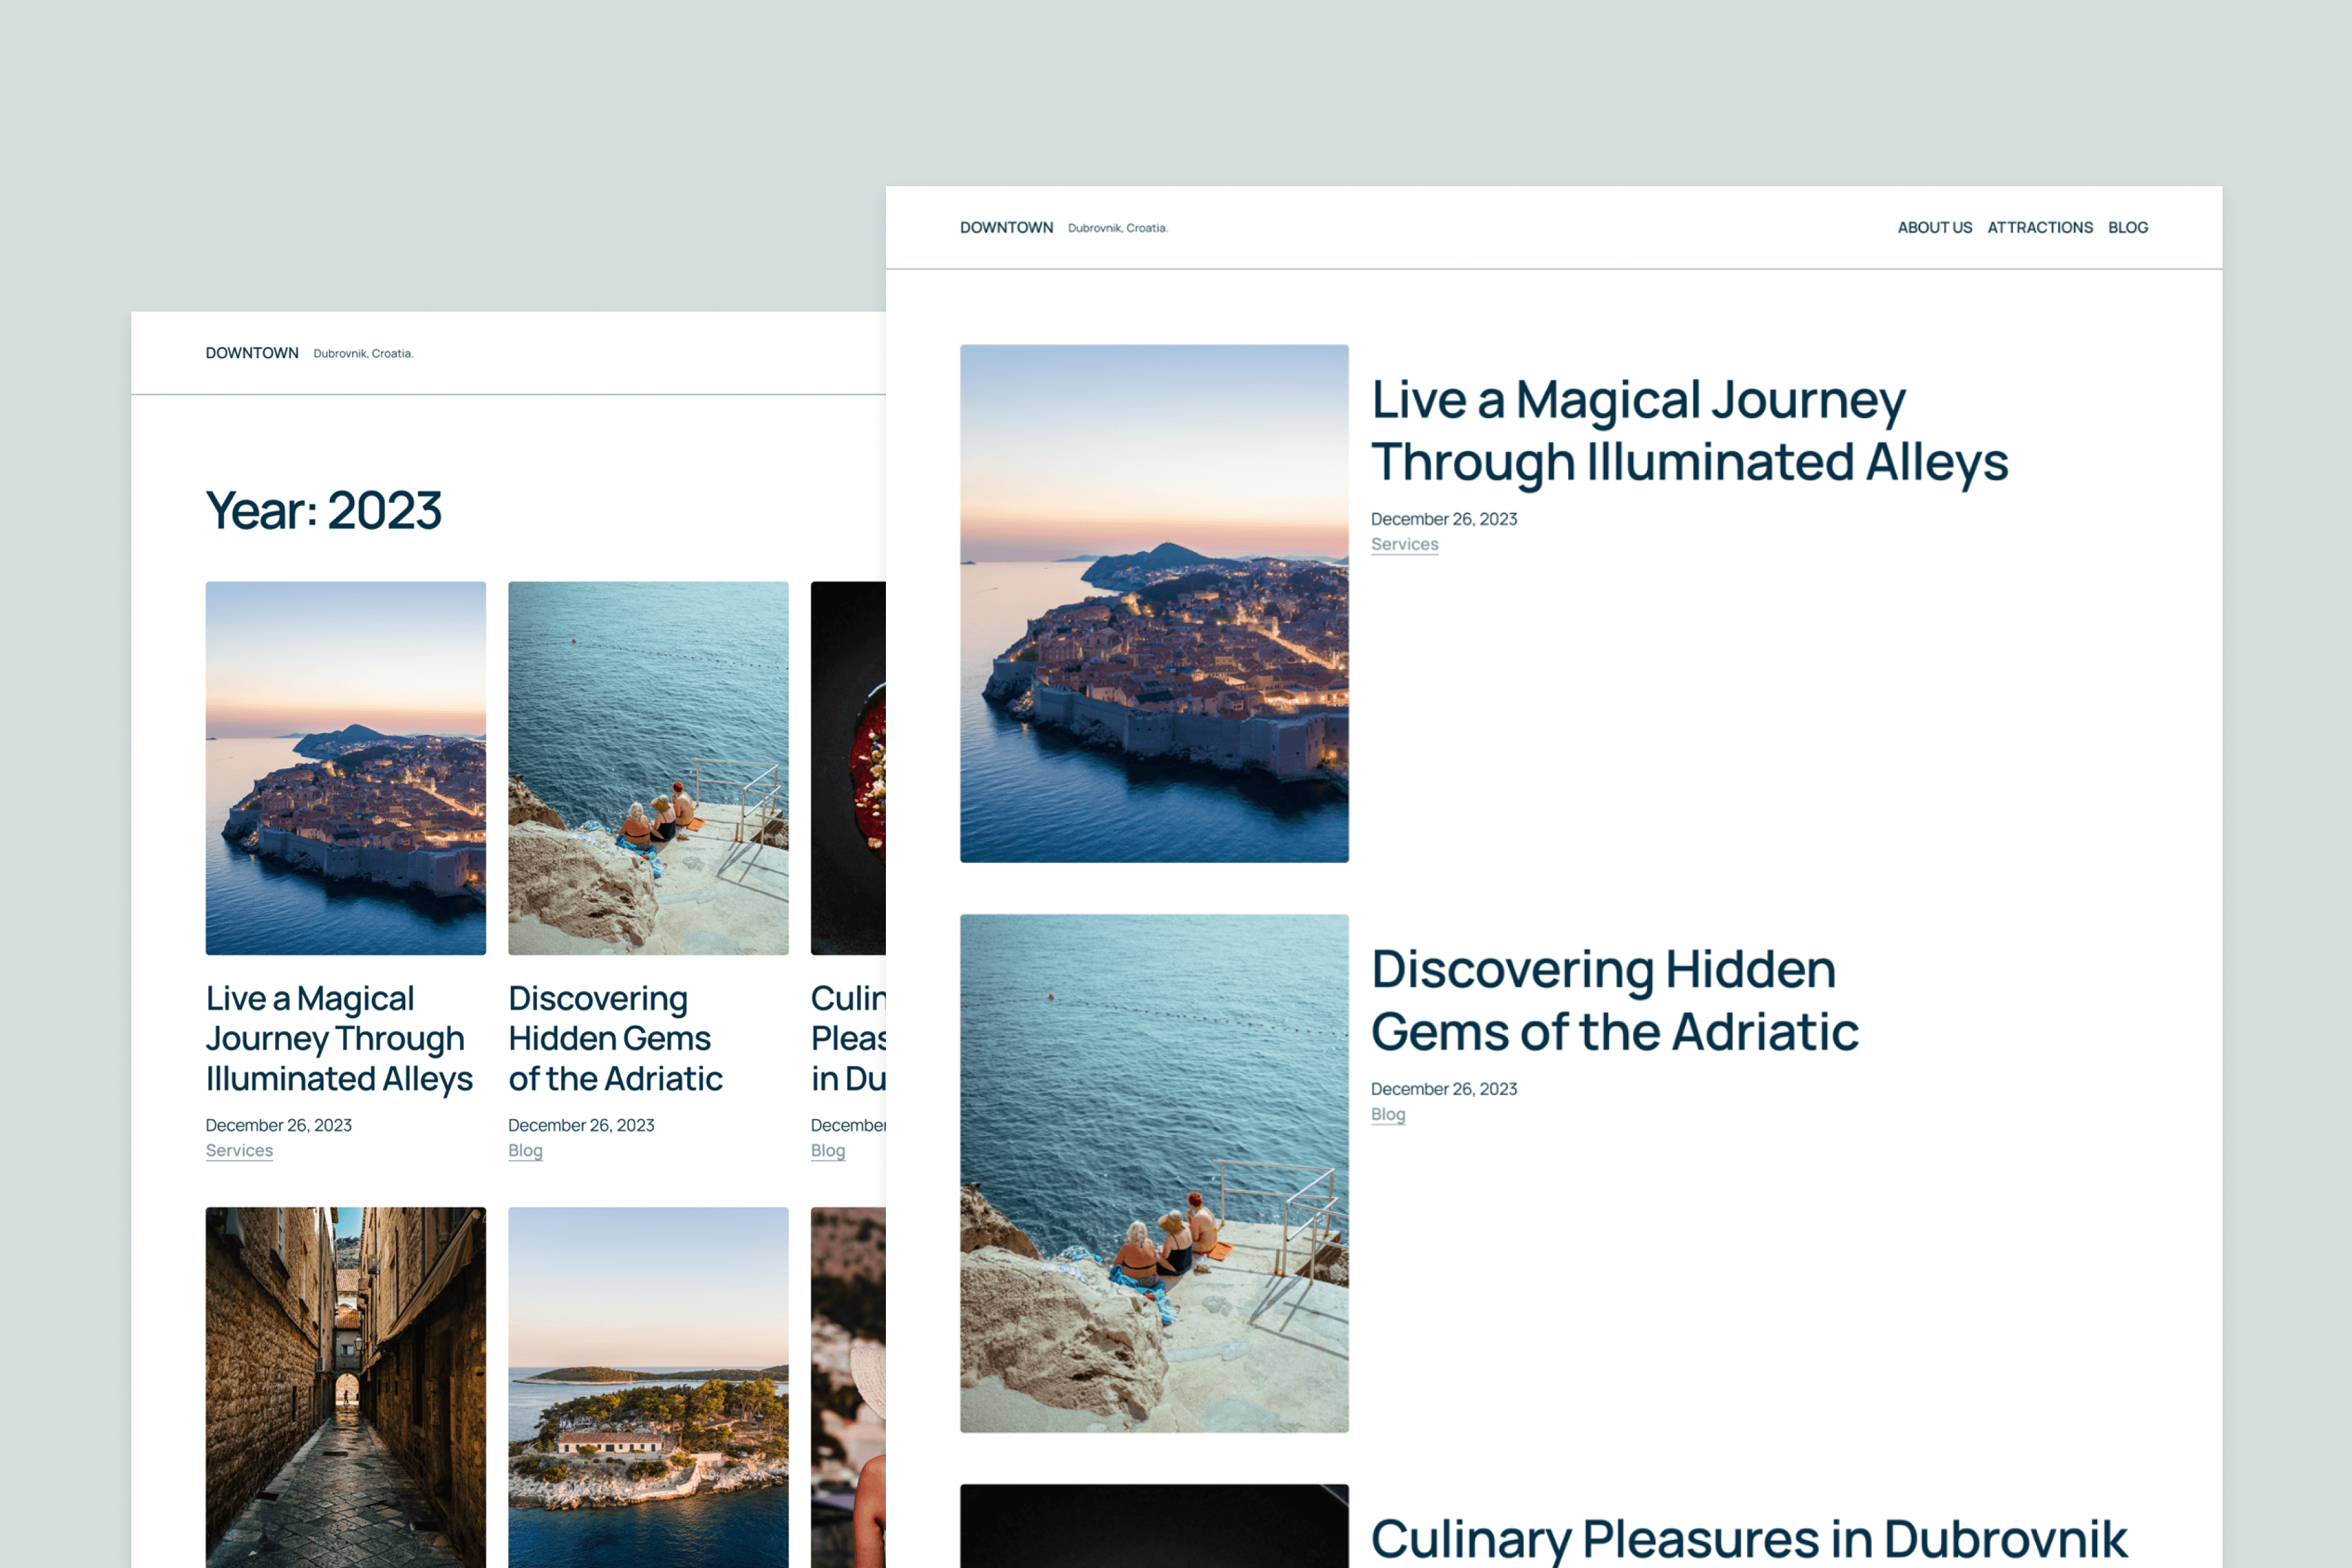Click the large Dubrovnik old town sunset image
The width and height of the screenshot is (2352, 1568).
pos(1154,603)
